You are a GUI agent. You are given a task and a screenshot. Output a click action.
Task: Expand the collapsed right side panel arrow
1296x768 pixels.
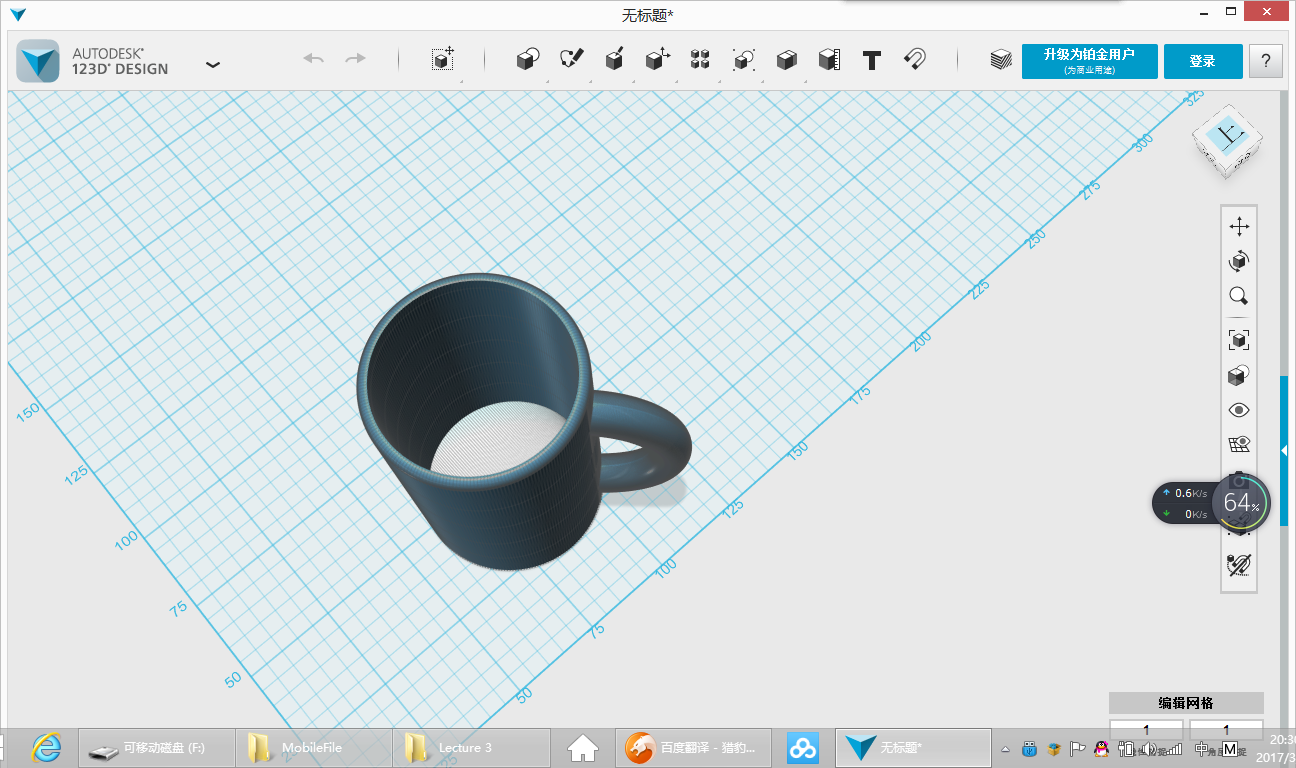pos(1284,450)
